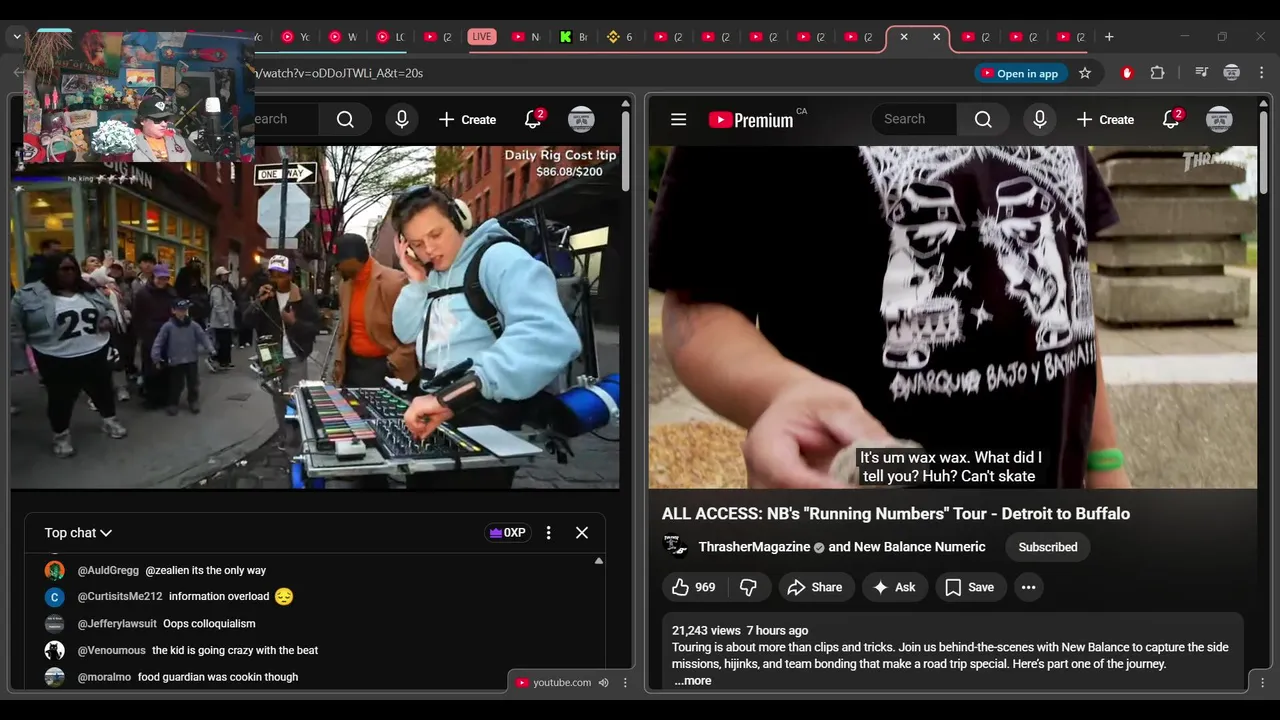The height and width of the screenshot is (720, 1280).
Task: Open ThrasherMagazine channel avatar
Action: coord(675,547)
